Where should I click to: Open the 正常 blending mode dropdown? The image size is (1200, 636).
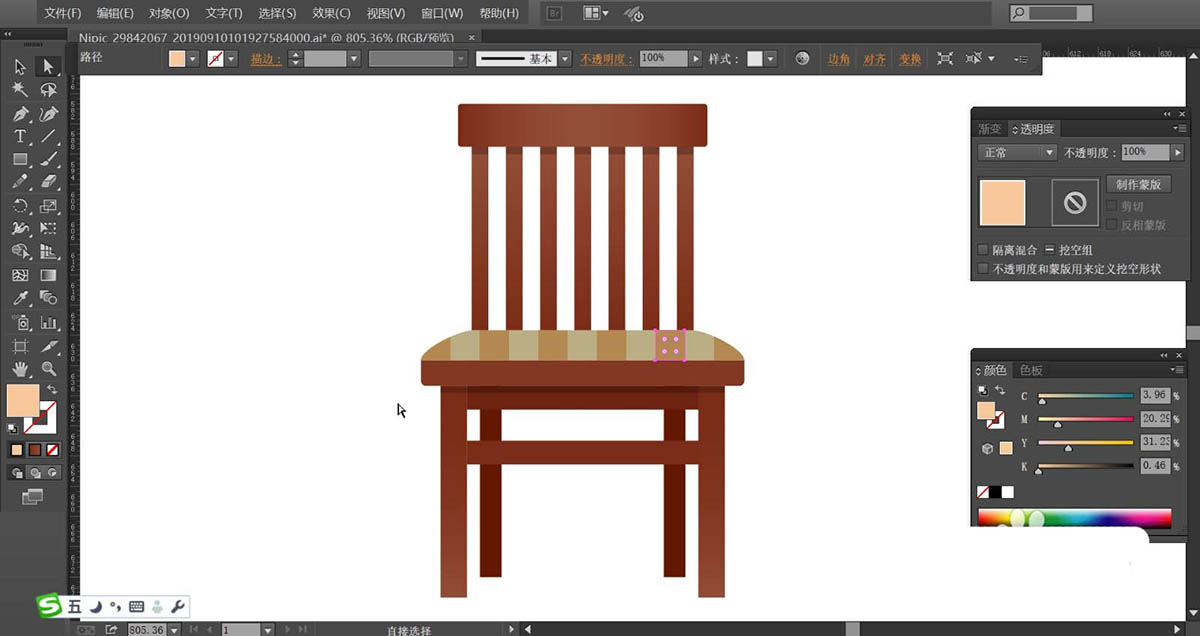coord(1017,153)
